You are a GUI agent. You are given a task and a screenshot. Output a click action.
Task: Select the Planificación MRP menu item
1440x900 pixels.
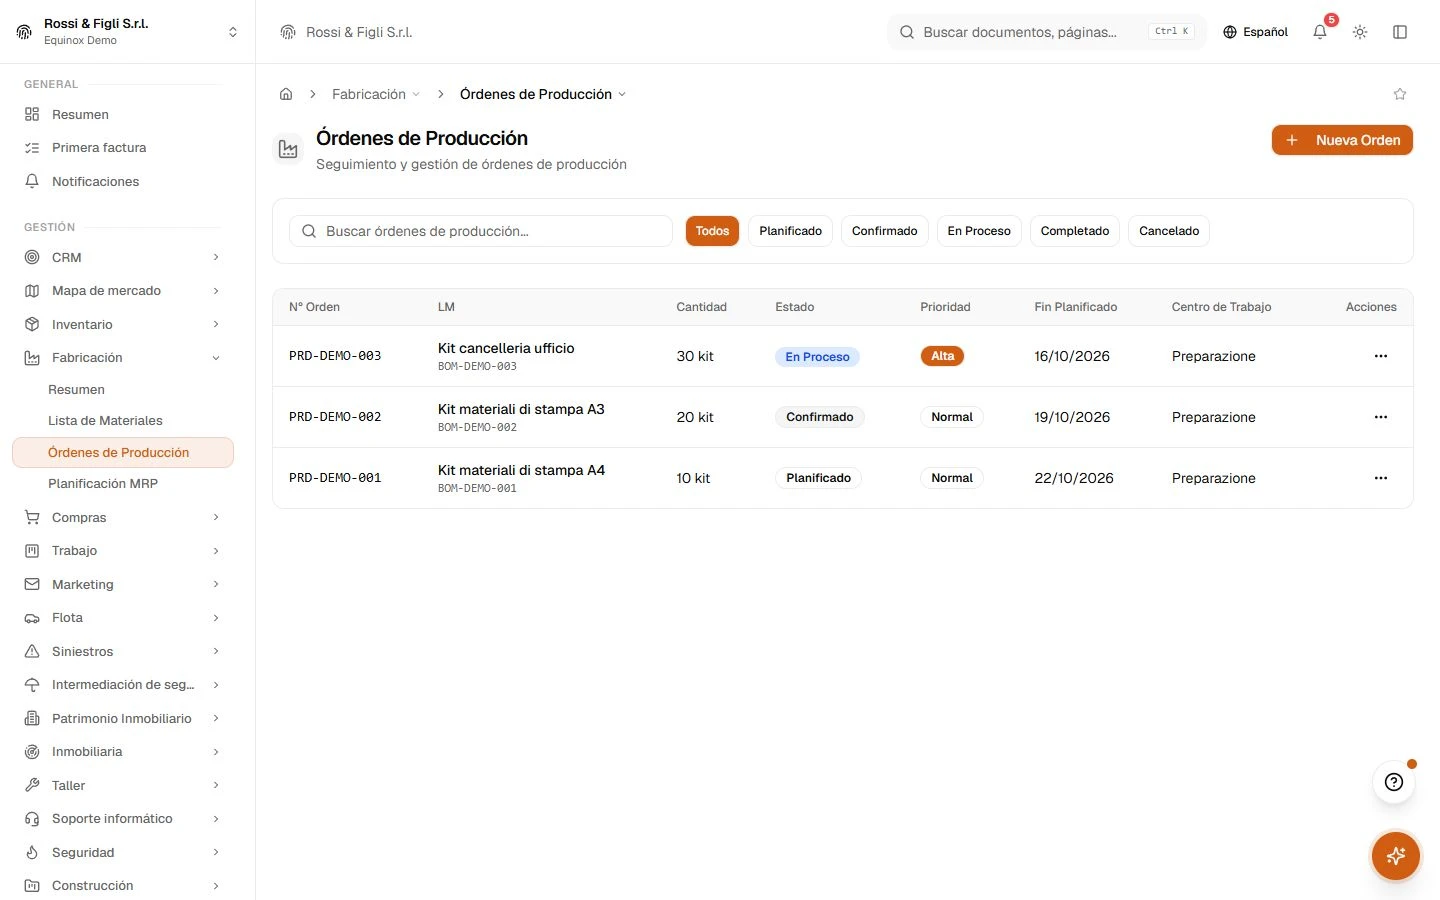coord(103,484)
